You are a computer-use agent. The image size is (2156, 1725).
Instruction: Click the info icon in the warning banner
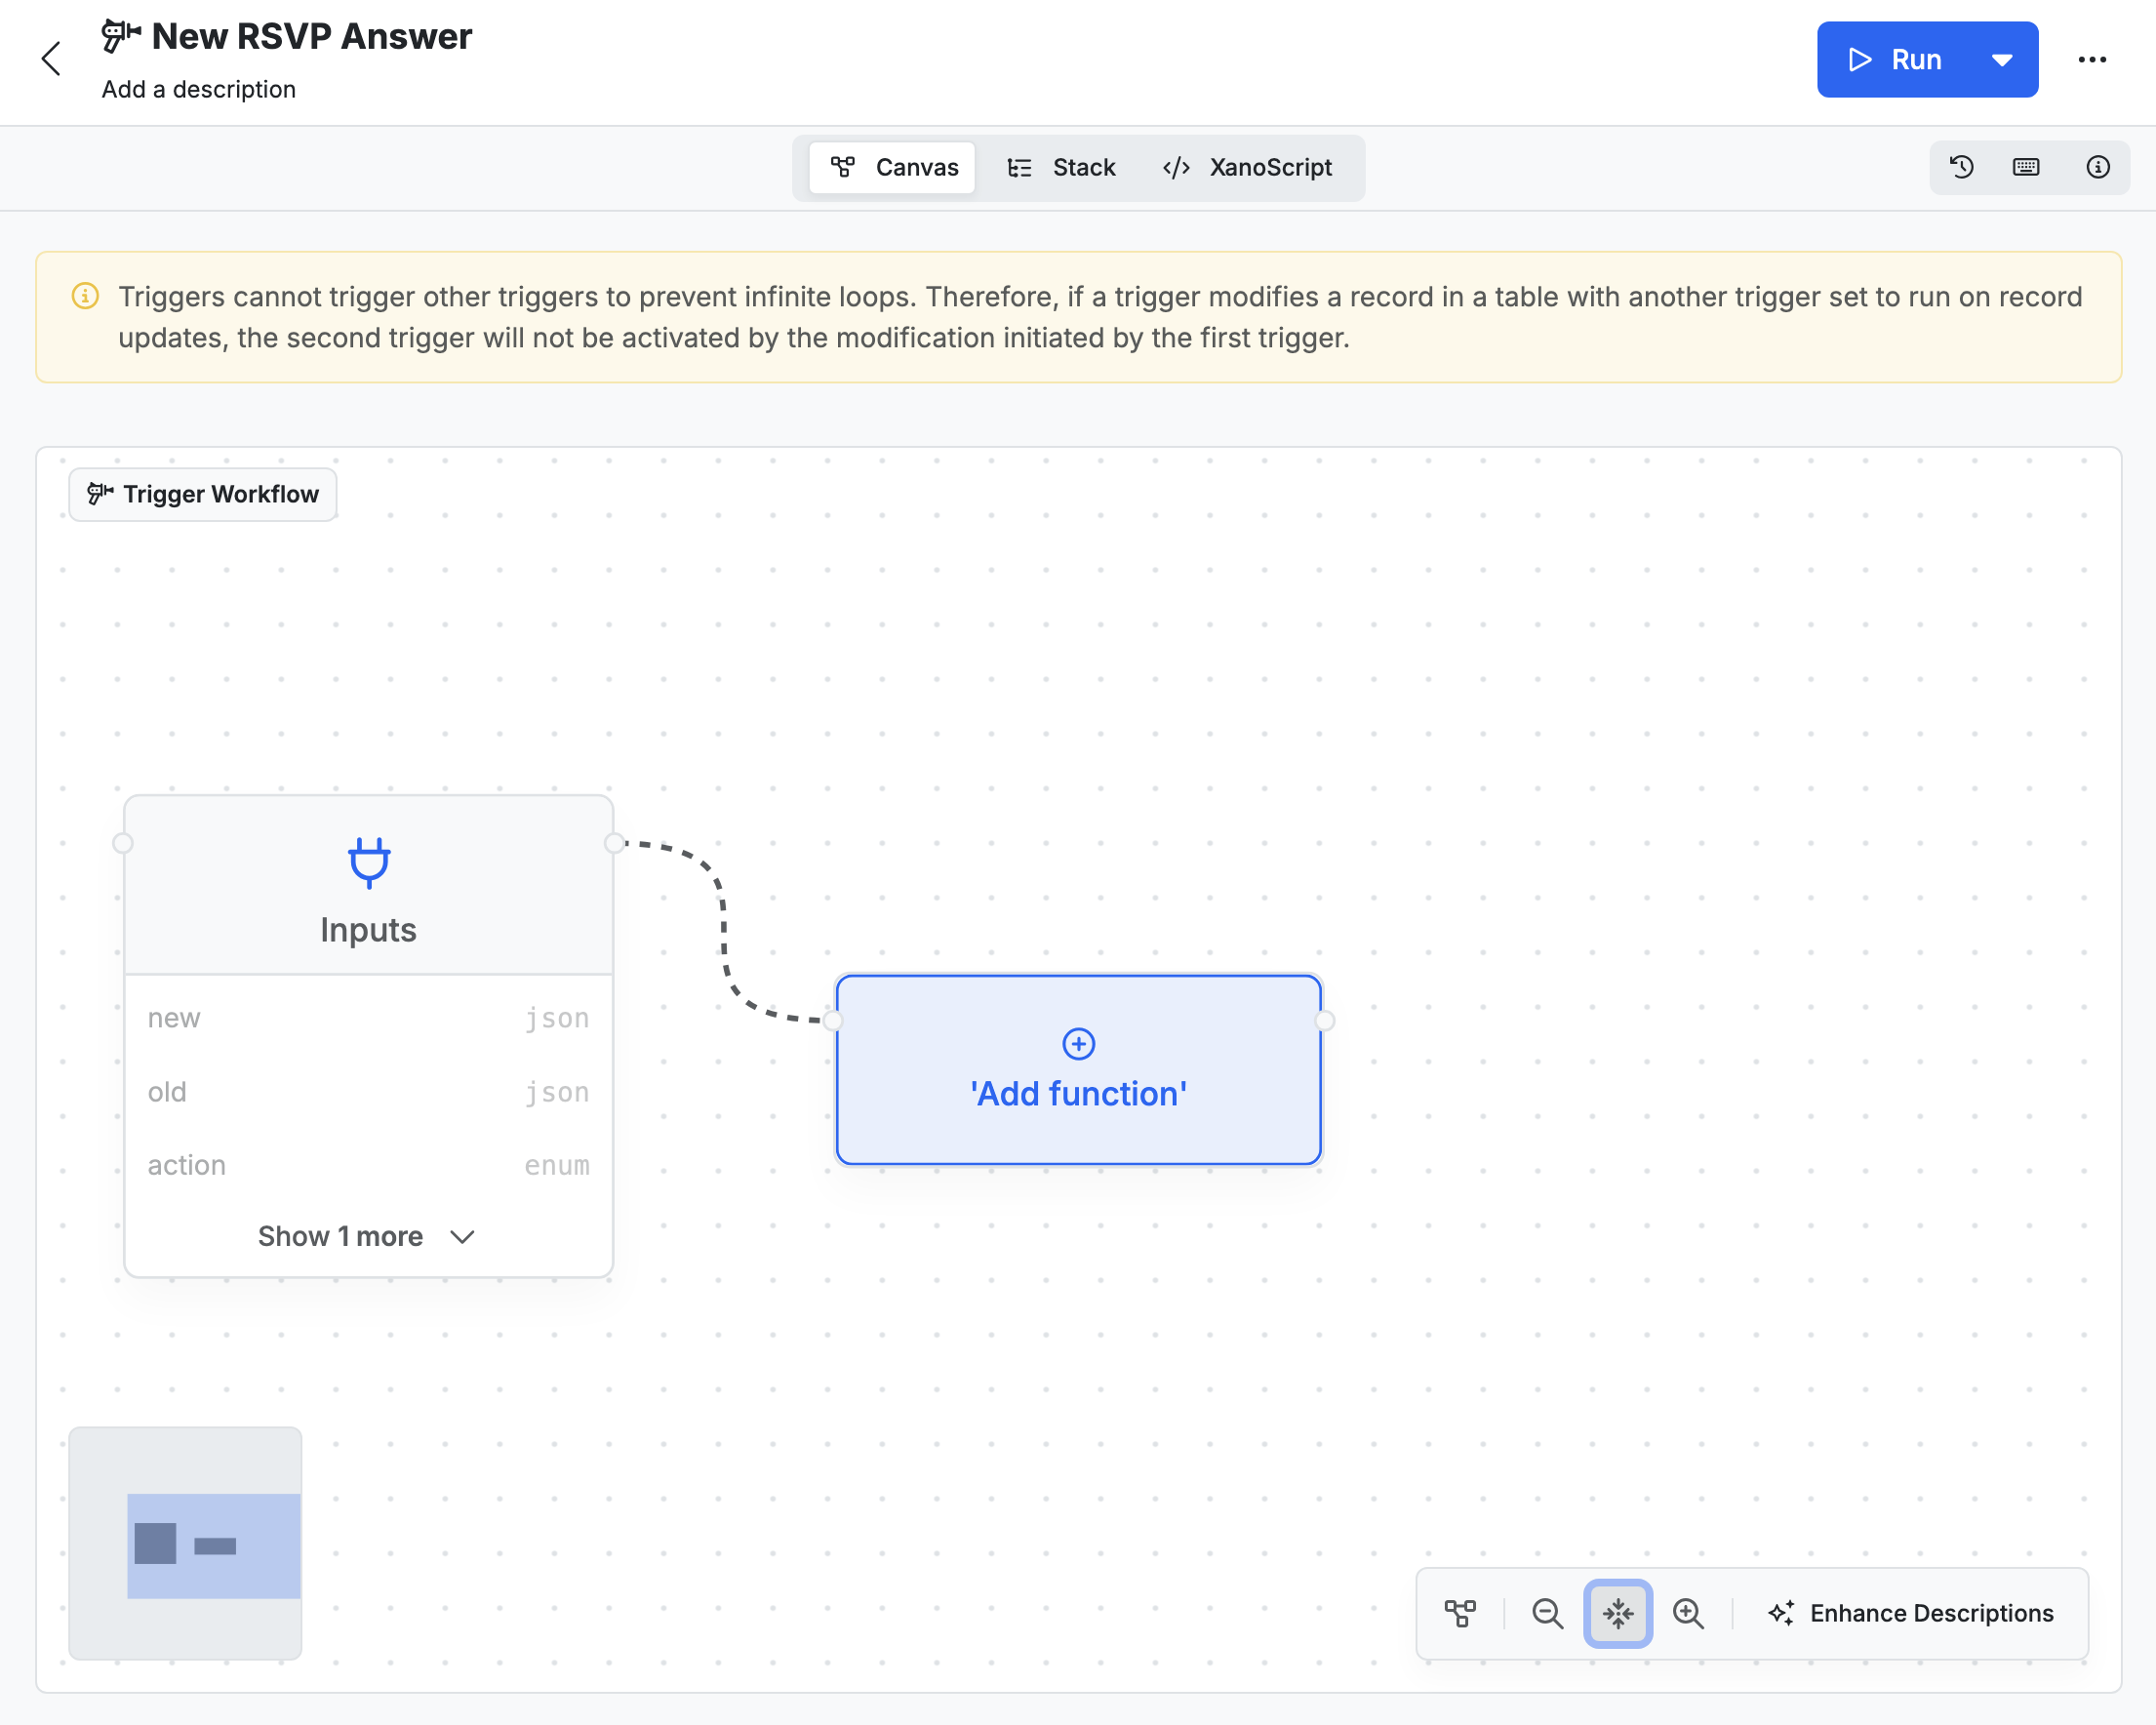85,295
